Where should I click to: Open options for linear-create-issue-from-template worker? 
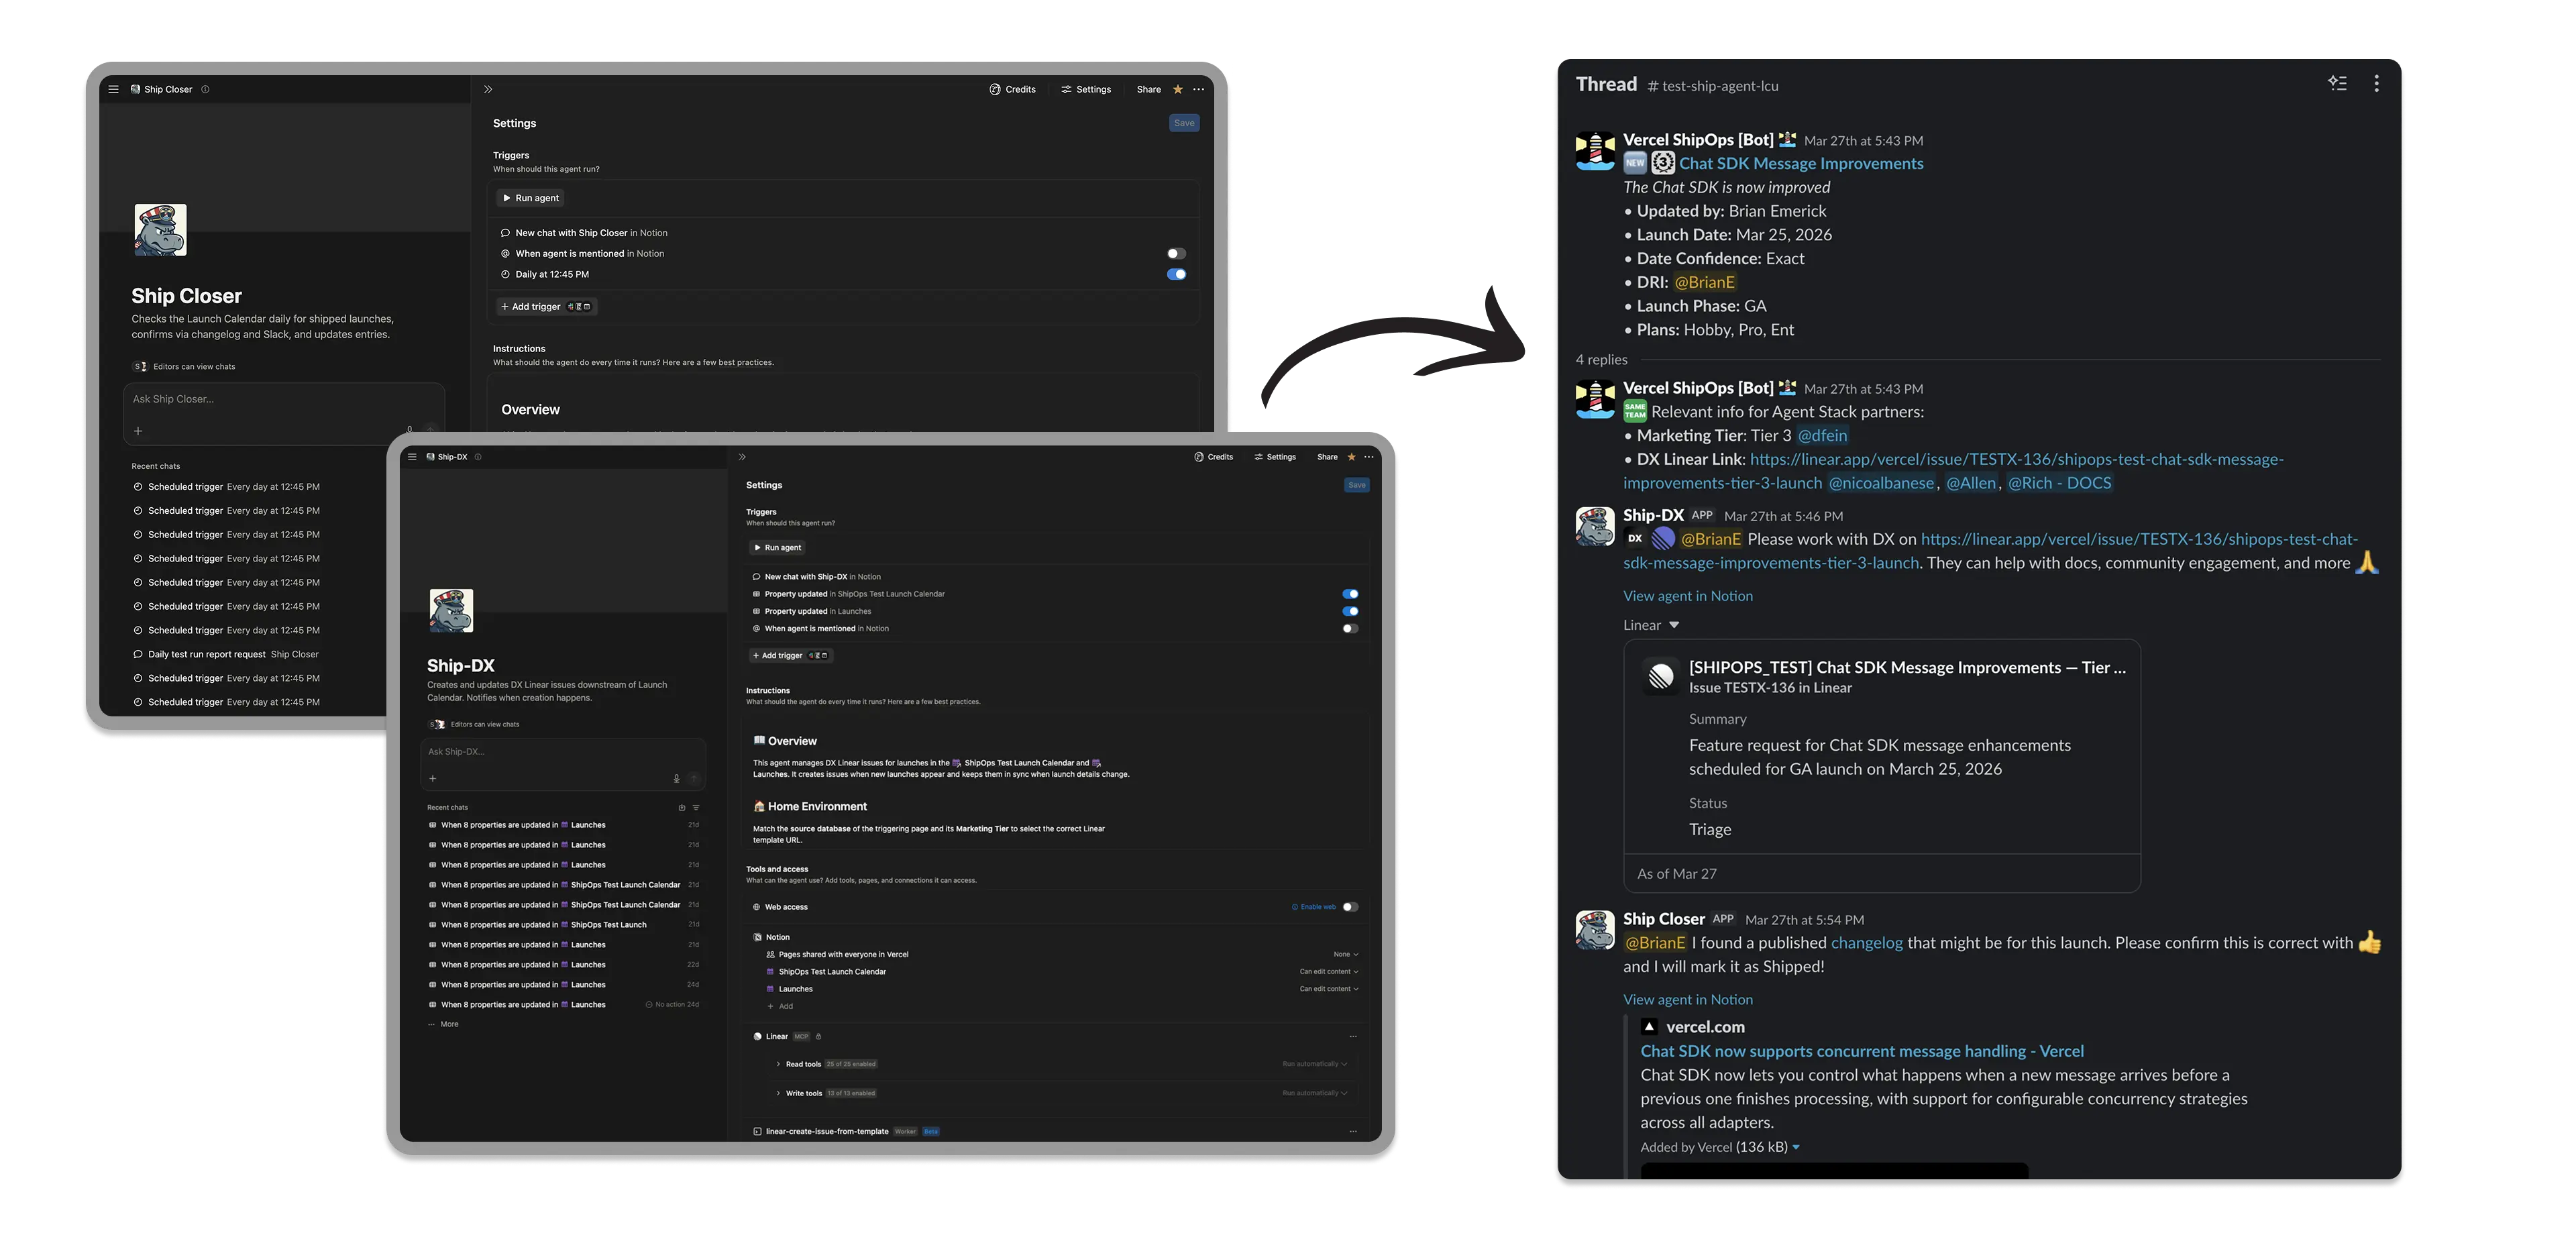(1353, 1131)
